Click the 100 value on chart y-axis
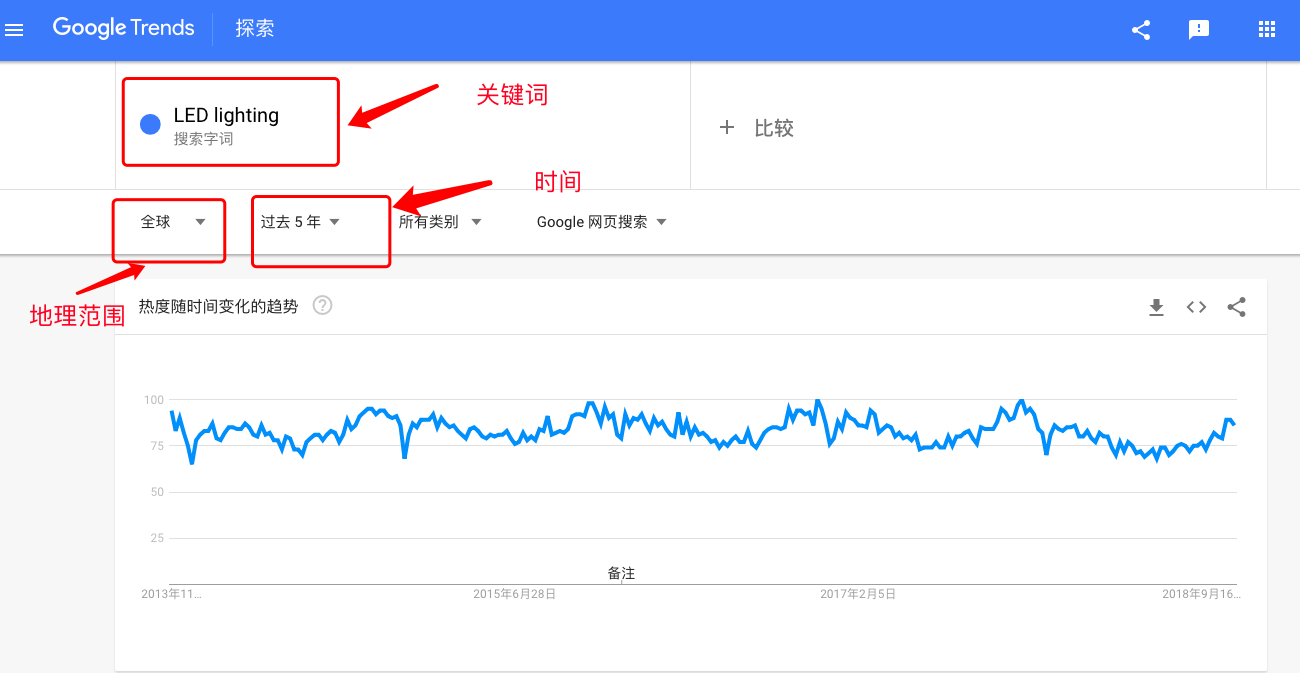Image resolution: width=1300 pixels, height=673 pixels. click(154, 400)
